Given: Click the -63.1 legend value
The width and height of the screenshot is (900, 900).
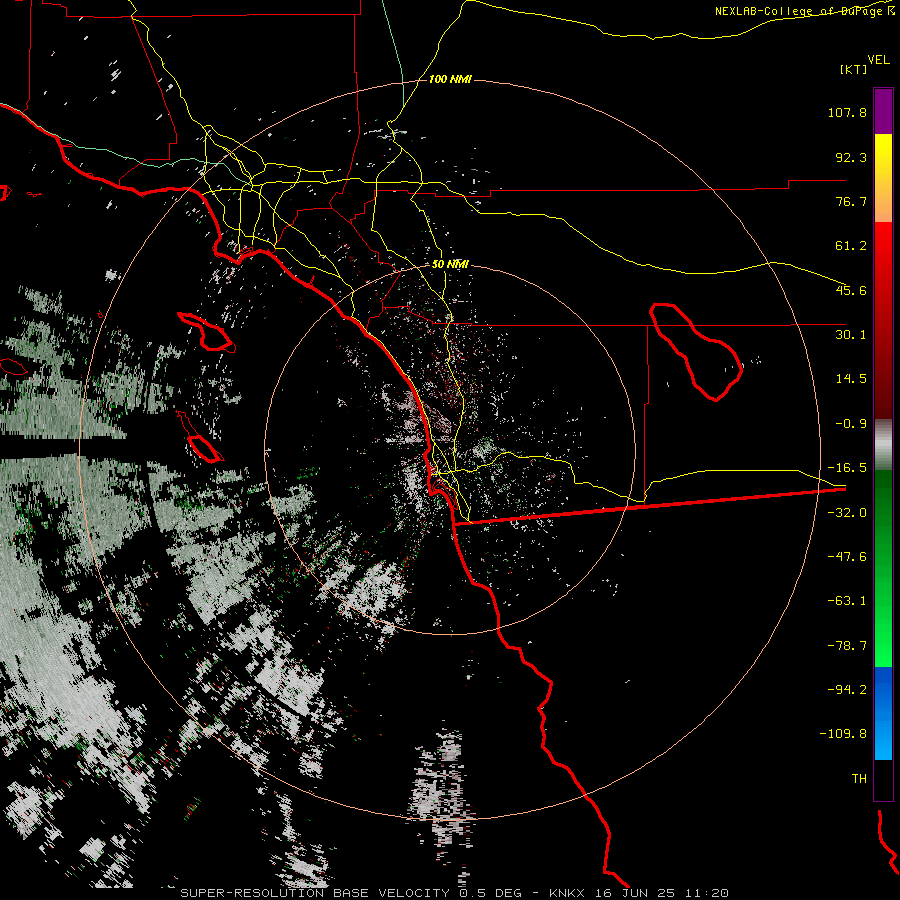Looking at the screenshot, I should pos(847,601).
